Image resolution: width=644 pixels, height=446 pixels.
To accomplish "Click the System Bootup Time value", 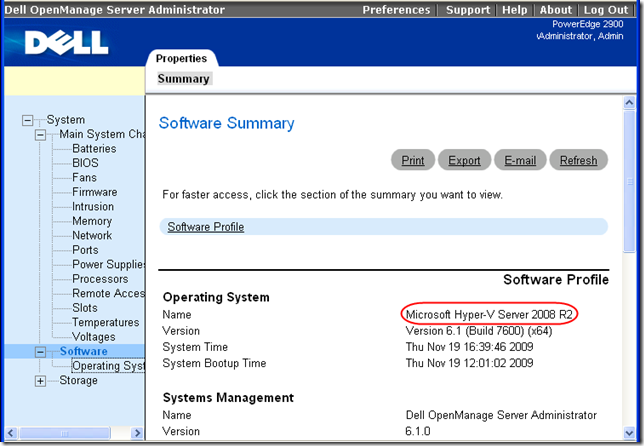I will (469, 363).
